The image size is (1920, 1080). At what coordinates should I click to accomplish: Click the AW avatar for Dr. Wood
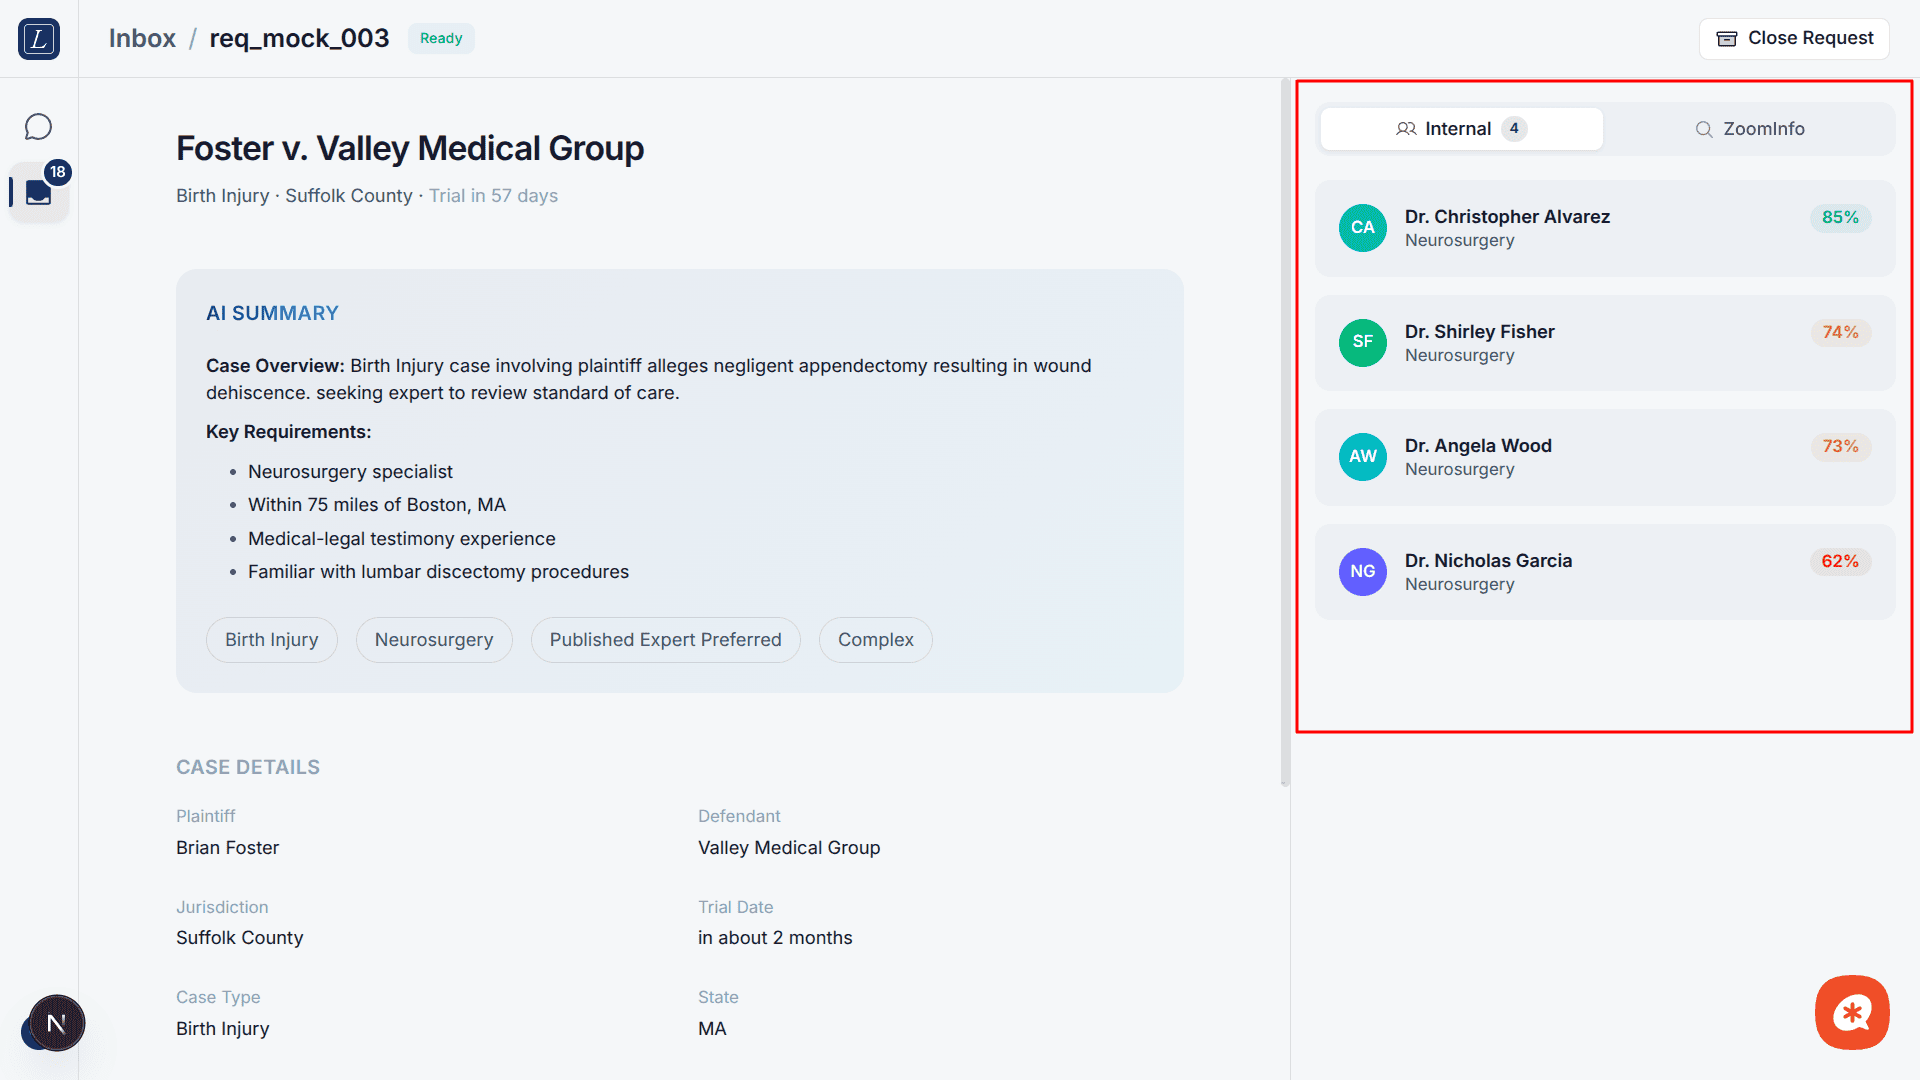click(x=1362, y=457)
